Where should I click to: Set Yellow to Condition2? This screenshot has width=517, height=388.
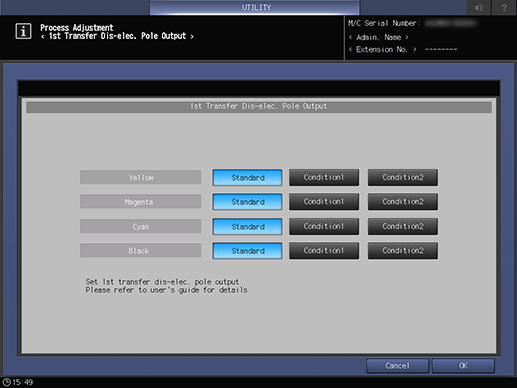pyautogui.click(x=403, y=177)
